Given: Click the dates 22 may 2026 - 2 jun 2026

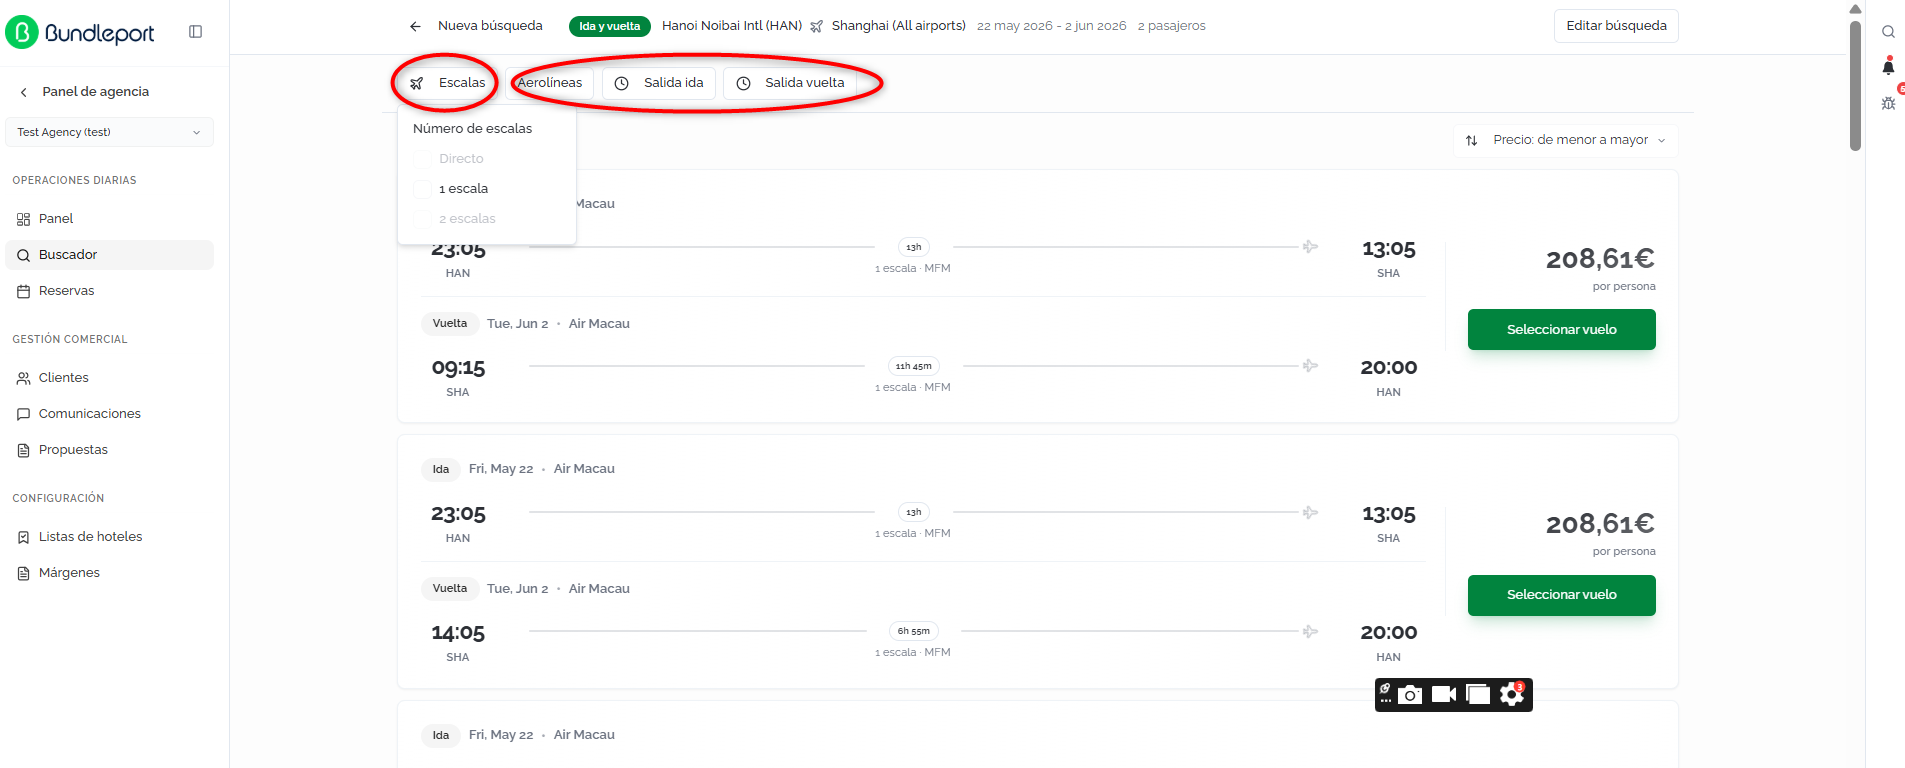Looking at the screenshot, I should pos(1052,26).
